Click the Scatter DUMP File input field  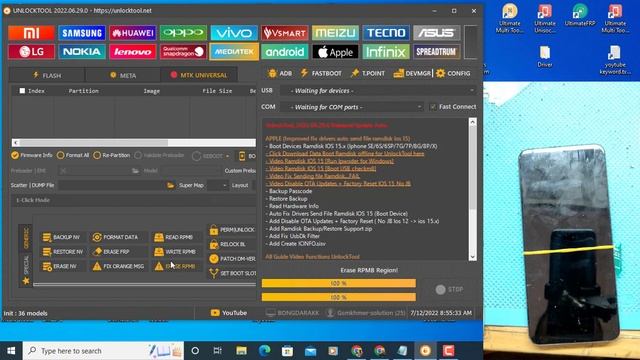pos(112,185)
